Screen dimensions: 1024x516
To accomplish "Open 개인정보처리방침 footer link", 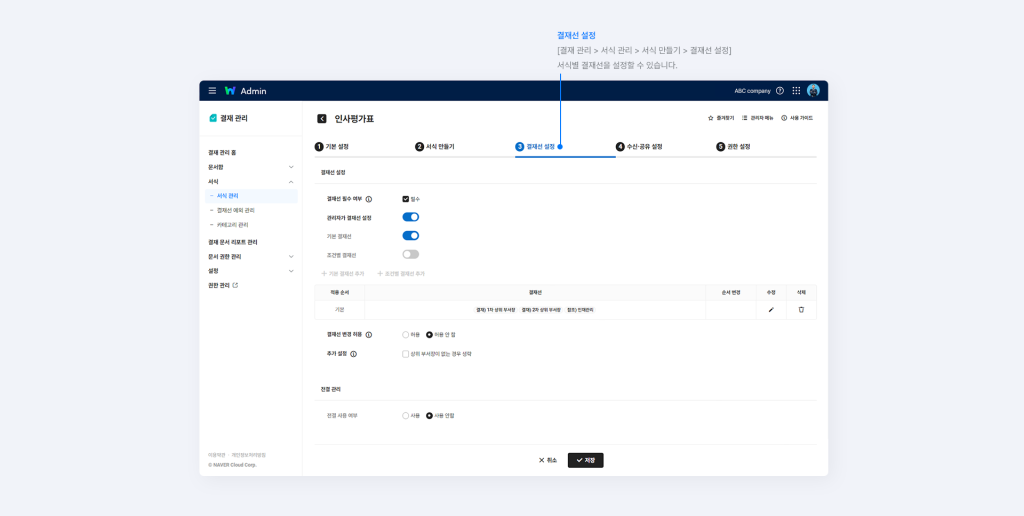I will pos(249,455).
